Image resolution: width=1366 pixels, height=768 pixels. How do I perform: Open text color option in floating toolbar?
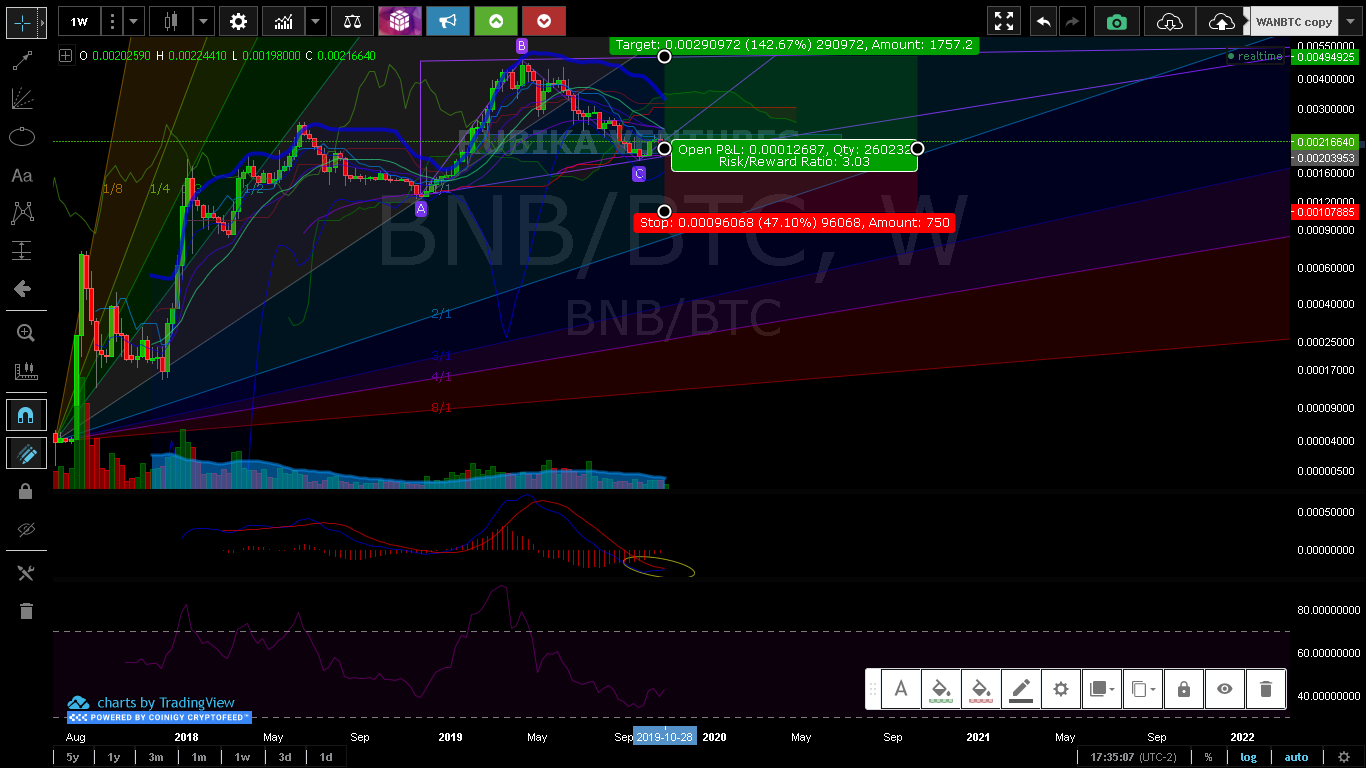pos(901,689)
